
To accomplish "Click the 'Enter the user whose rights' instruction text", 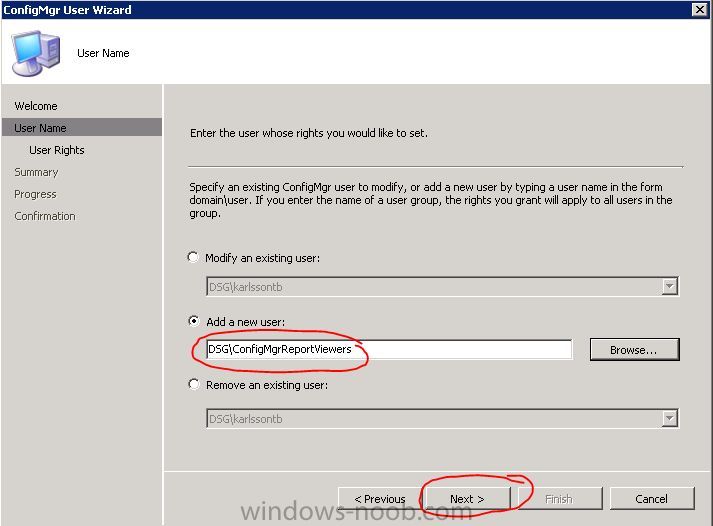I will pyautogui.click(x=309, y=133).
